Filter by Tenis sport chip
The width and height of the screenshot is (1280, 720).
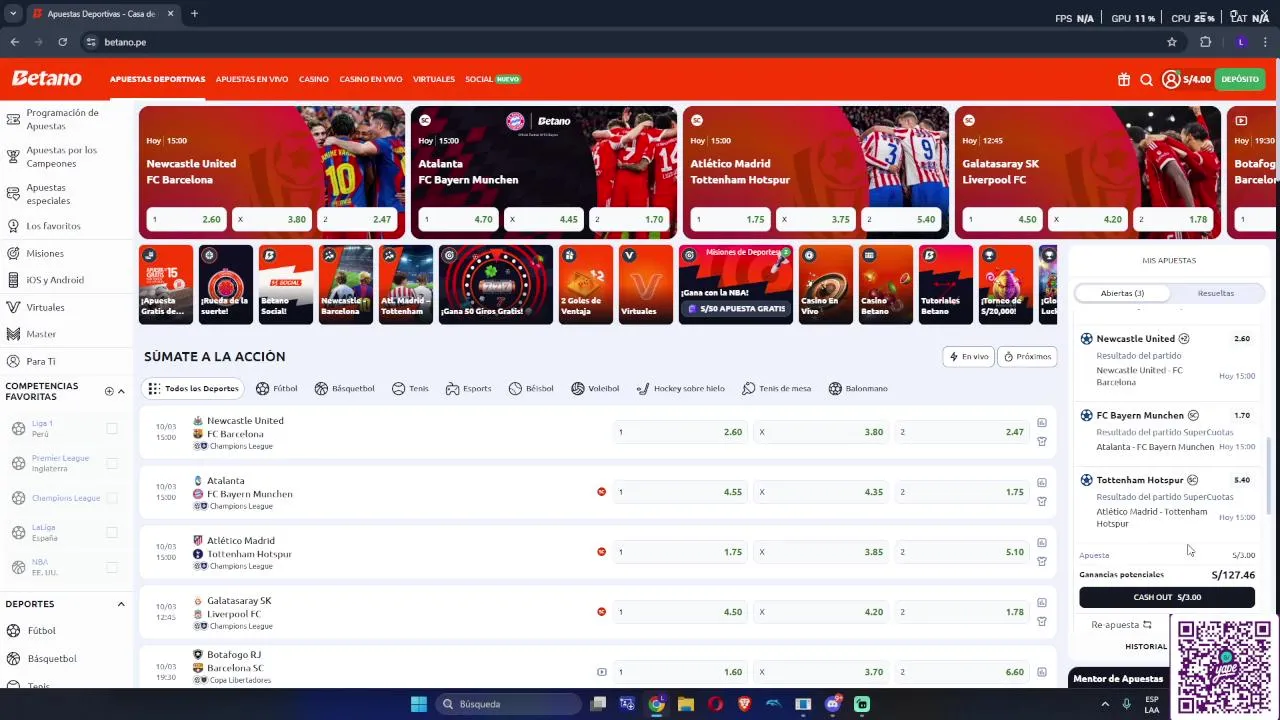click(410, 388)
